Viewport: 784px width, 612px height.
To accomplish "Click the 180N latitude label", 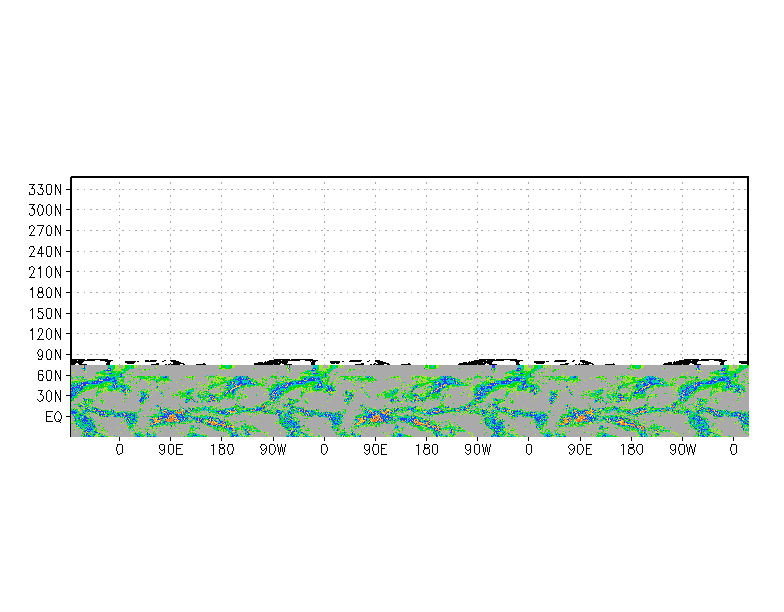I will click(x=45, y=293).
